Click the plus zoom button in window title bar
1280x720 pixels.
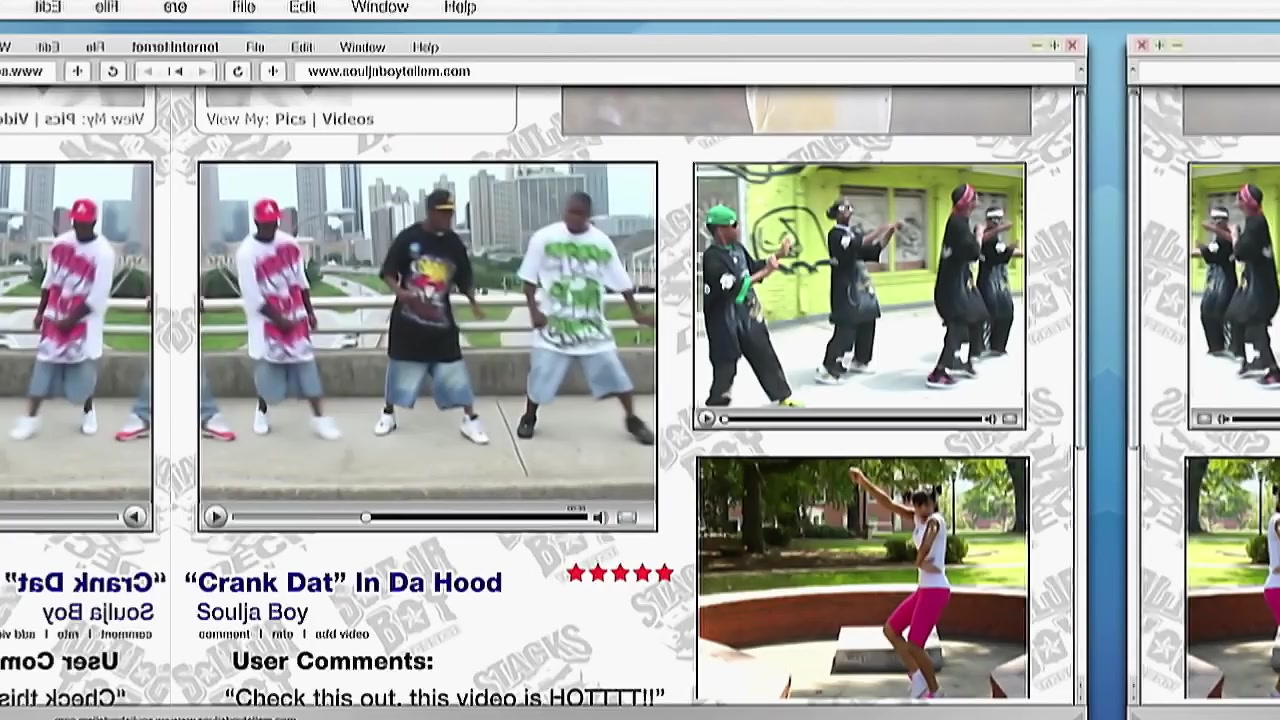[x=1054, y=46]
